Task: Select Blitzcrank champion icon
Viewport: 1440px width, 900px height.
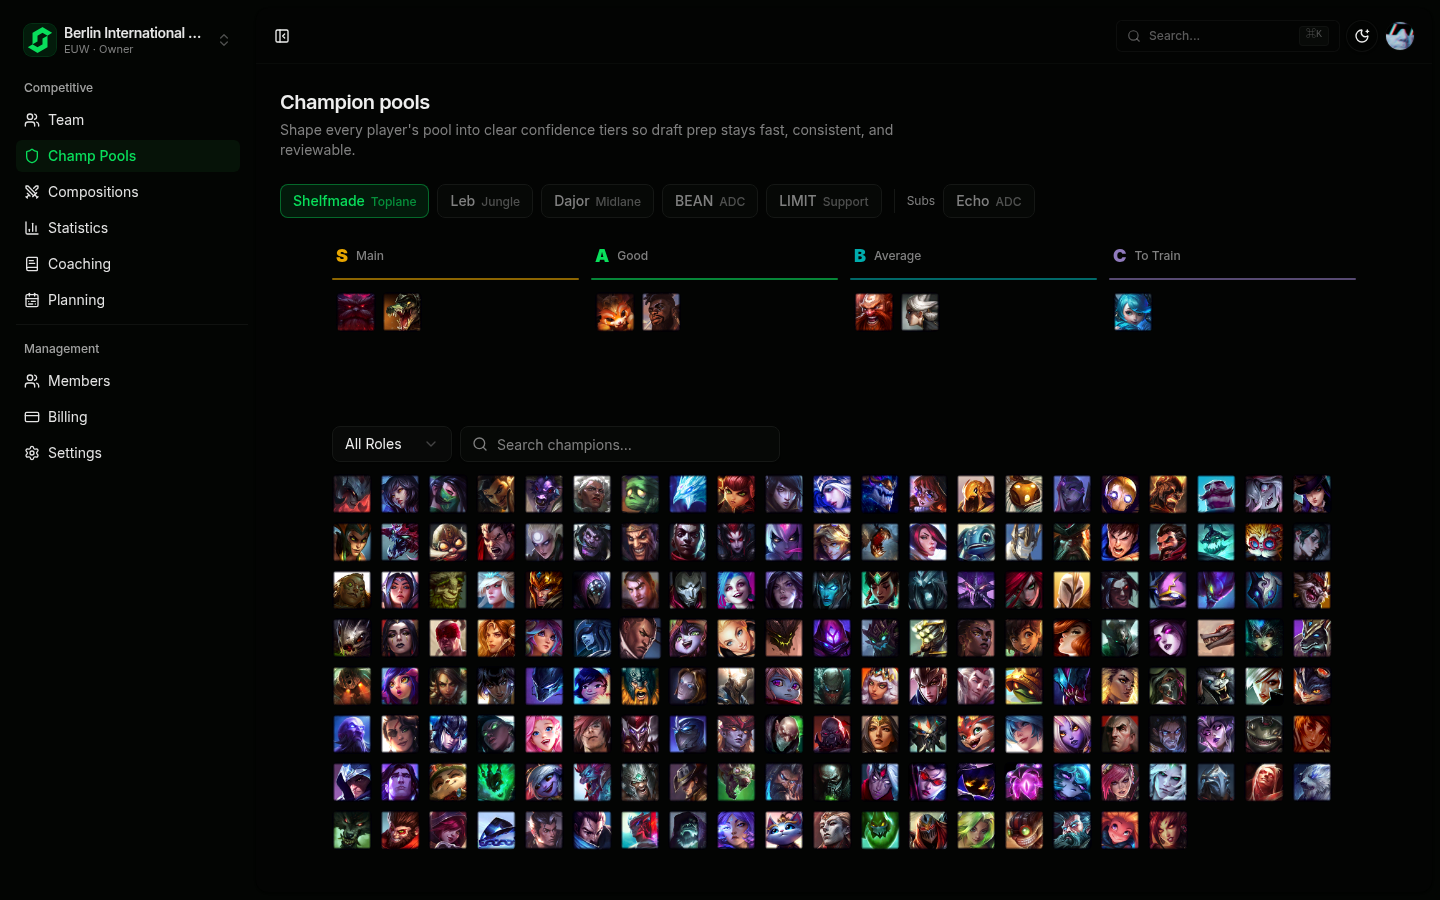Action: [1120, 494]
